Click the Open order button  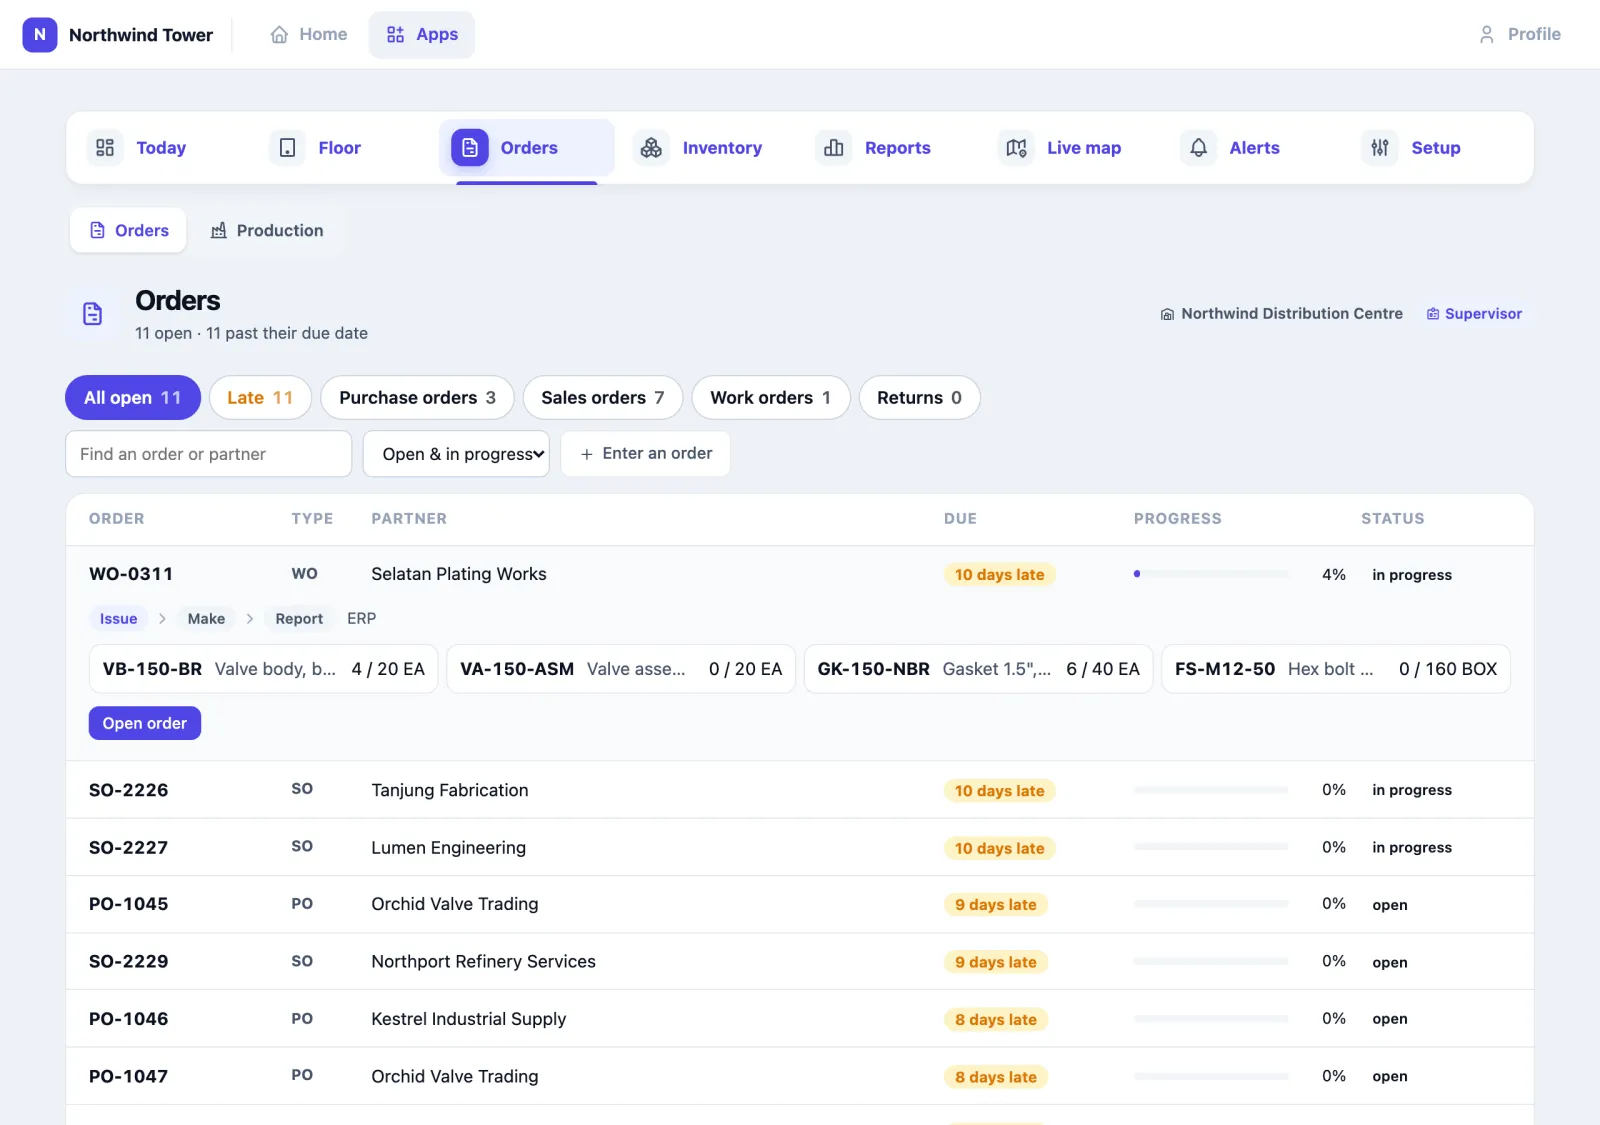tap(145, 724)
